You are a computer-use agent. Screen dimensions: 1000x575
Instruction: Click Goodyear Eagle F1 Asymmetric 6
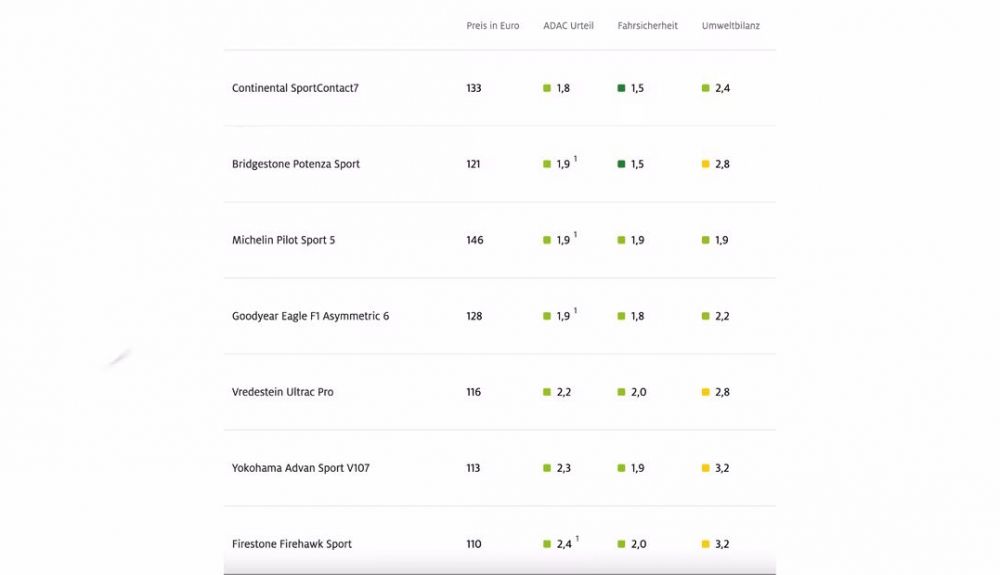click(310, 316)
